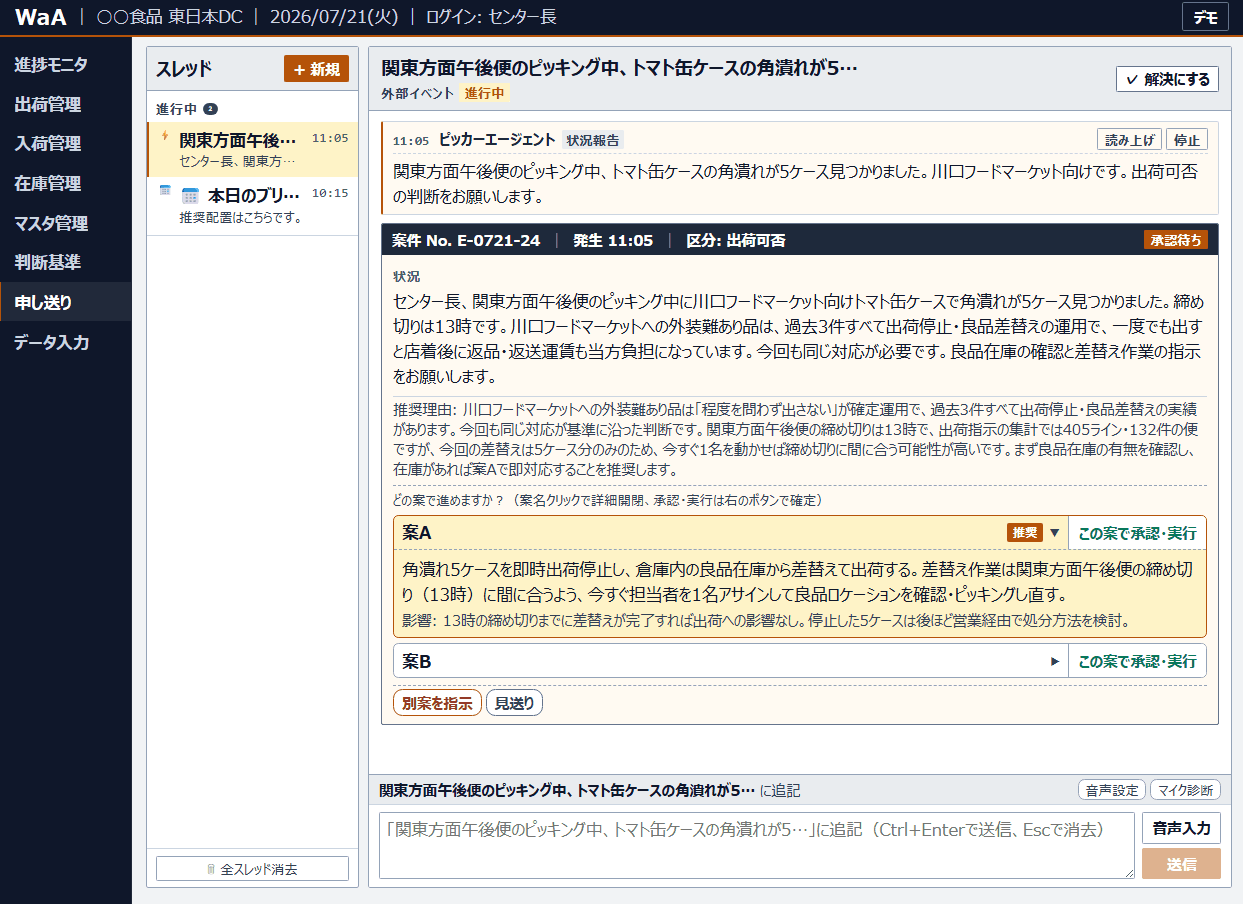This screenshot has width=1243, height=904.
Task: Click the 状況報告 tag next to ピッカーエージェント
Action: pos(592,140)
